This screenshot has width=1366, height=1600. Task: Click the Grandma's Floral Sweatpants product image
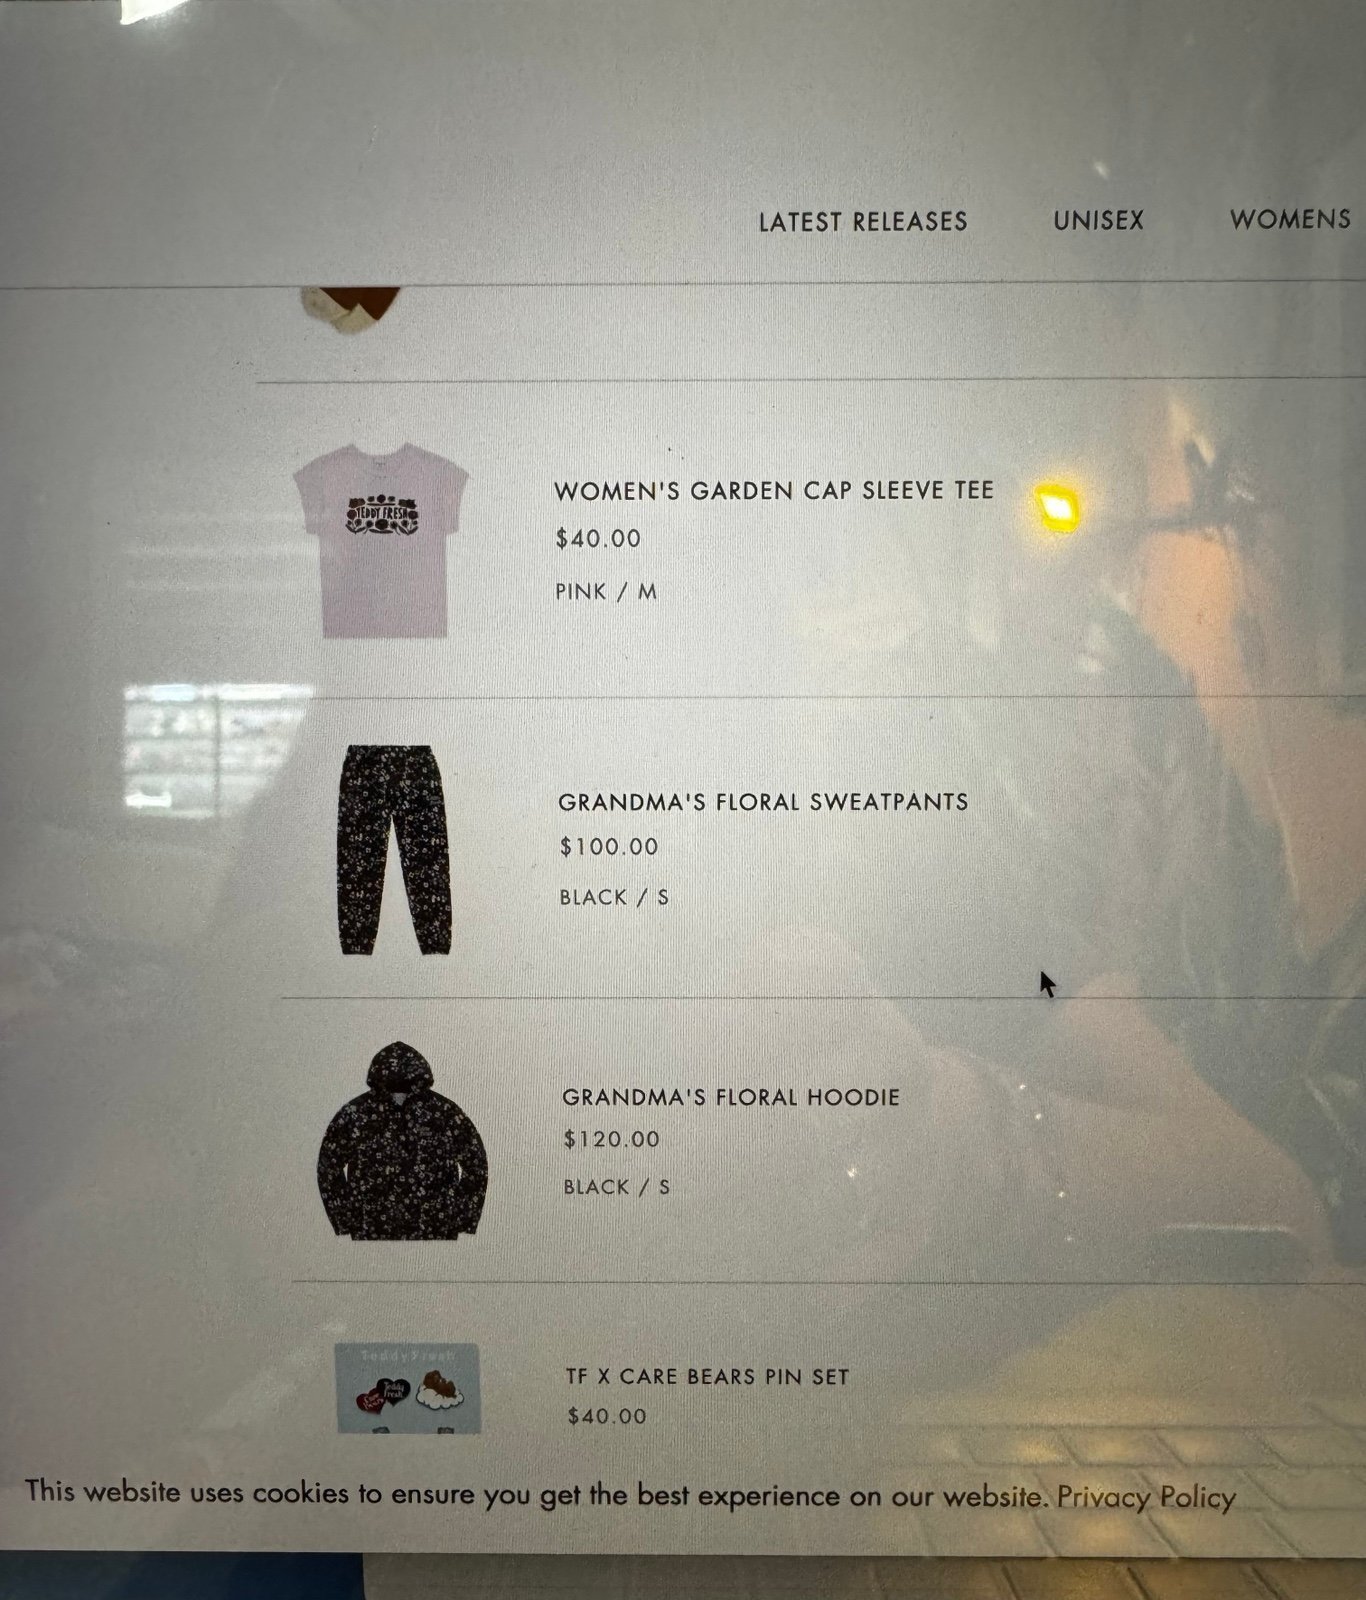click(395, 850)
